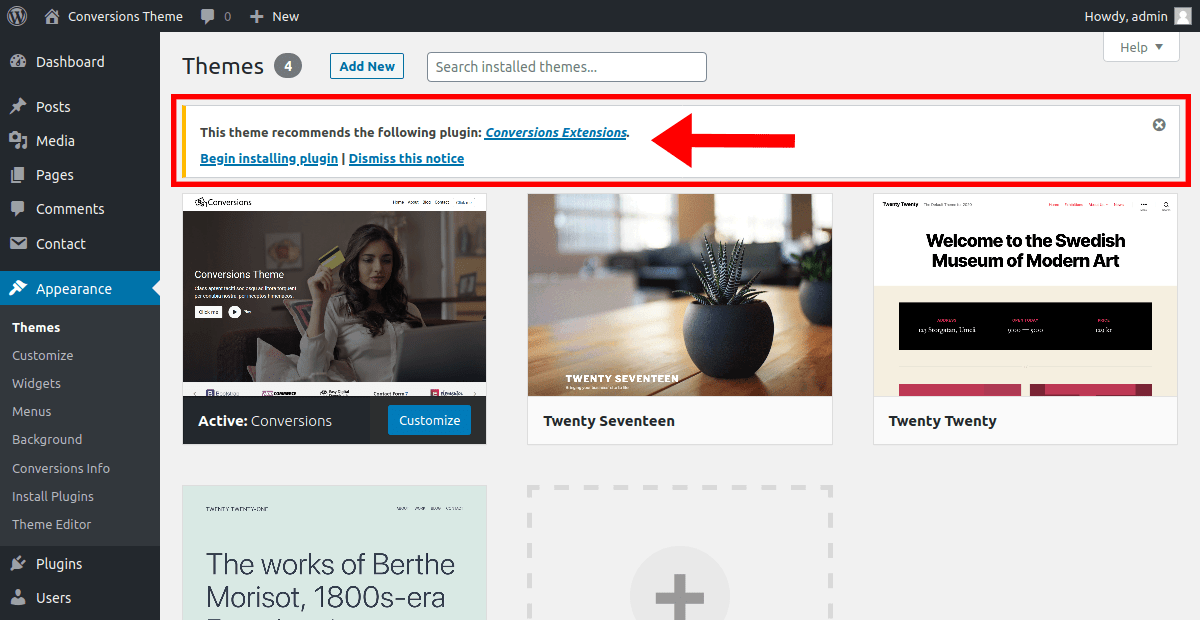Image resolution: width=1200 pixels, height=620 pixels.
Task: Click the Posts pushpin icon
Action: coord(18,107)
